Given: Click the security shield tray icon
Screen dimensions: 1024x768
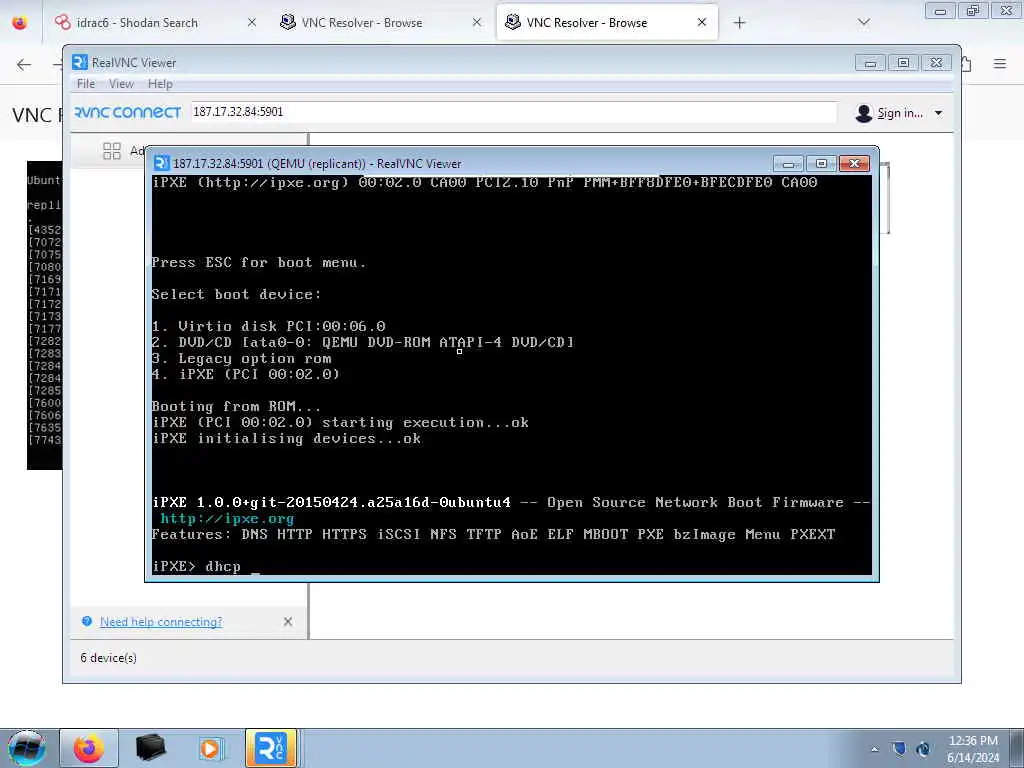Looking at the screenshot, I should tap(899, 748).
